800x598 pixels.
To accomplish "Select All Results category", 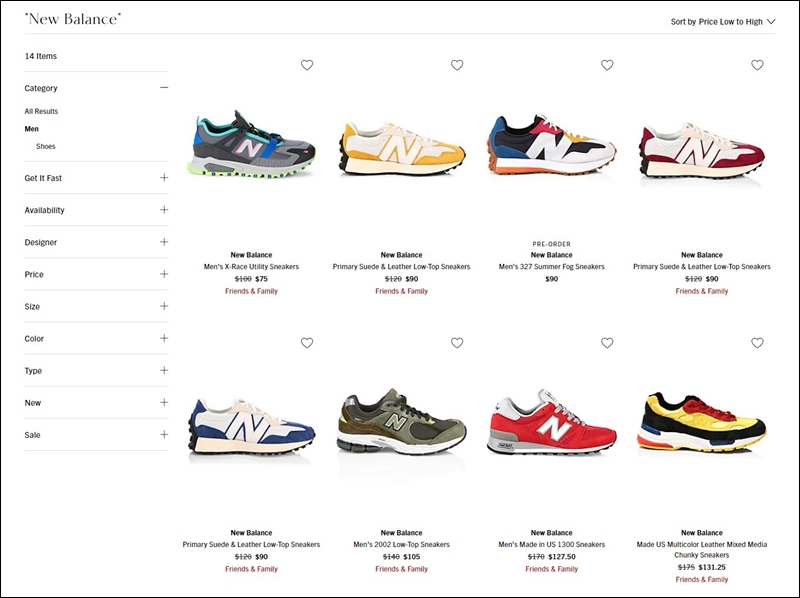I will click(41, 111).
